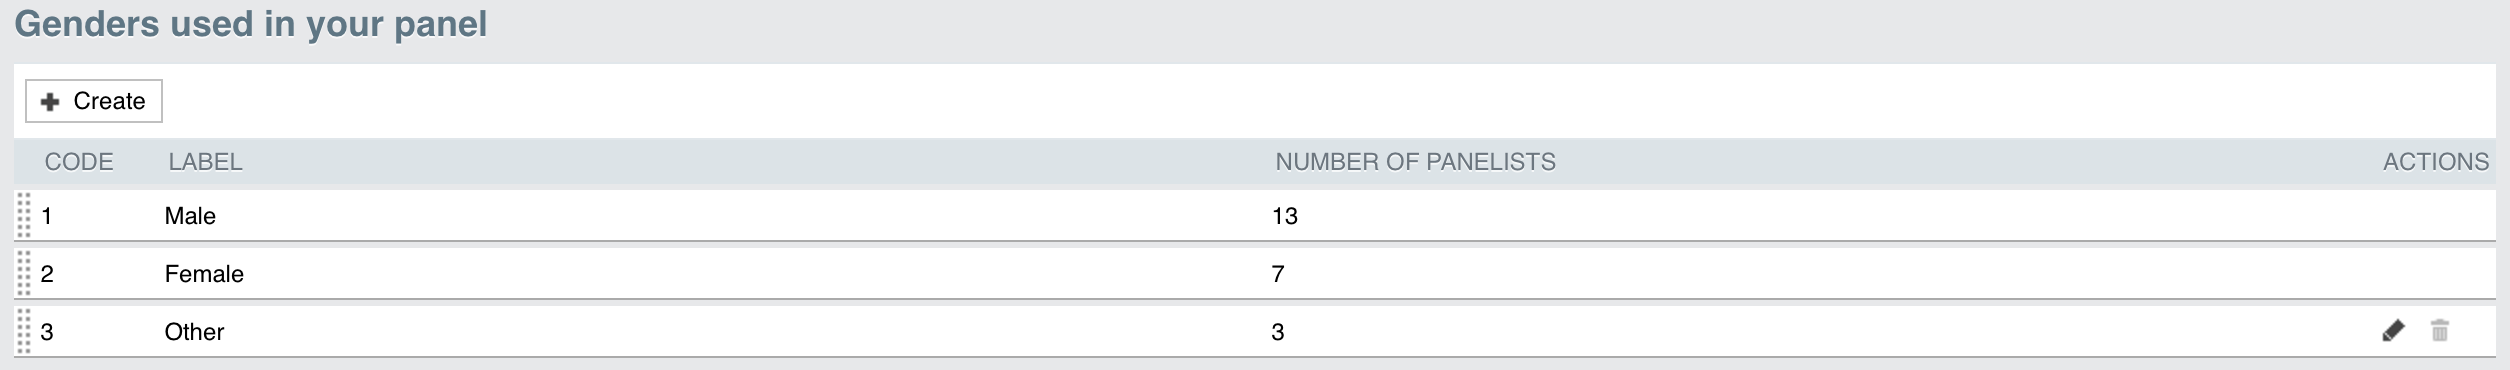Click the panelist count 13 for Male
The width and height of the screenshot is (2510, 370).
click(1285, 216)
